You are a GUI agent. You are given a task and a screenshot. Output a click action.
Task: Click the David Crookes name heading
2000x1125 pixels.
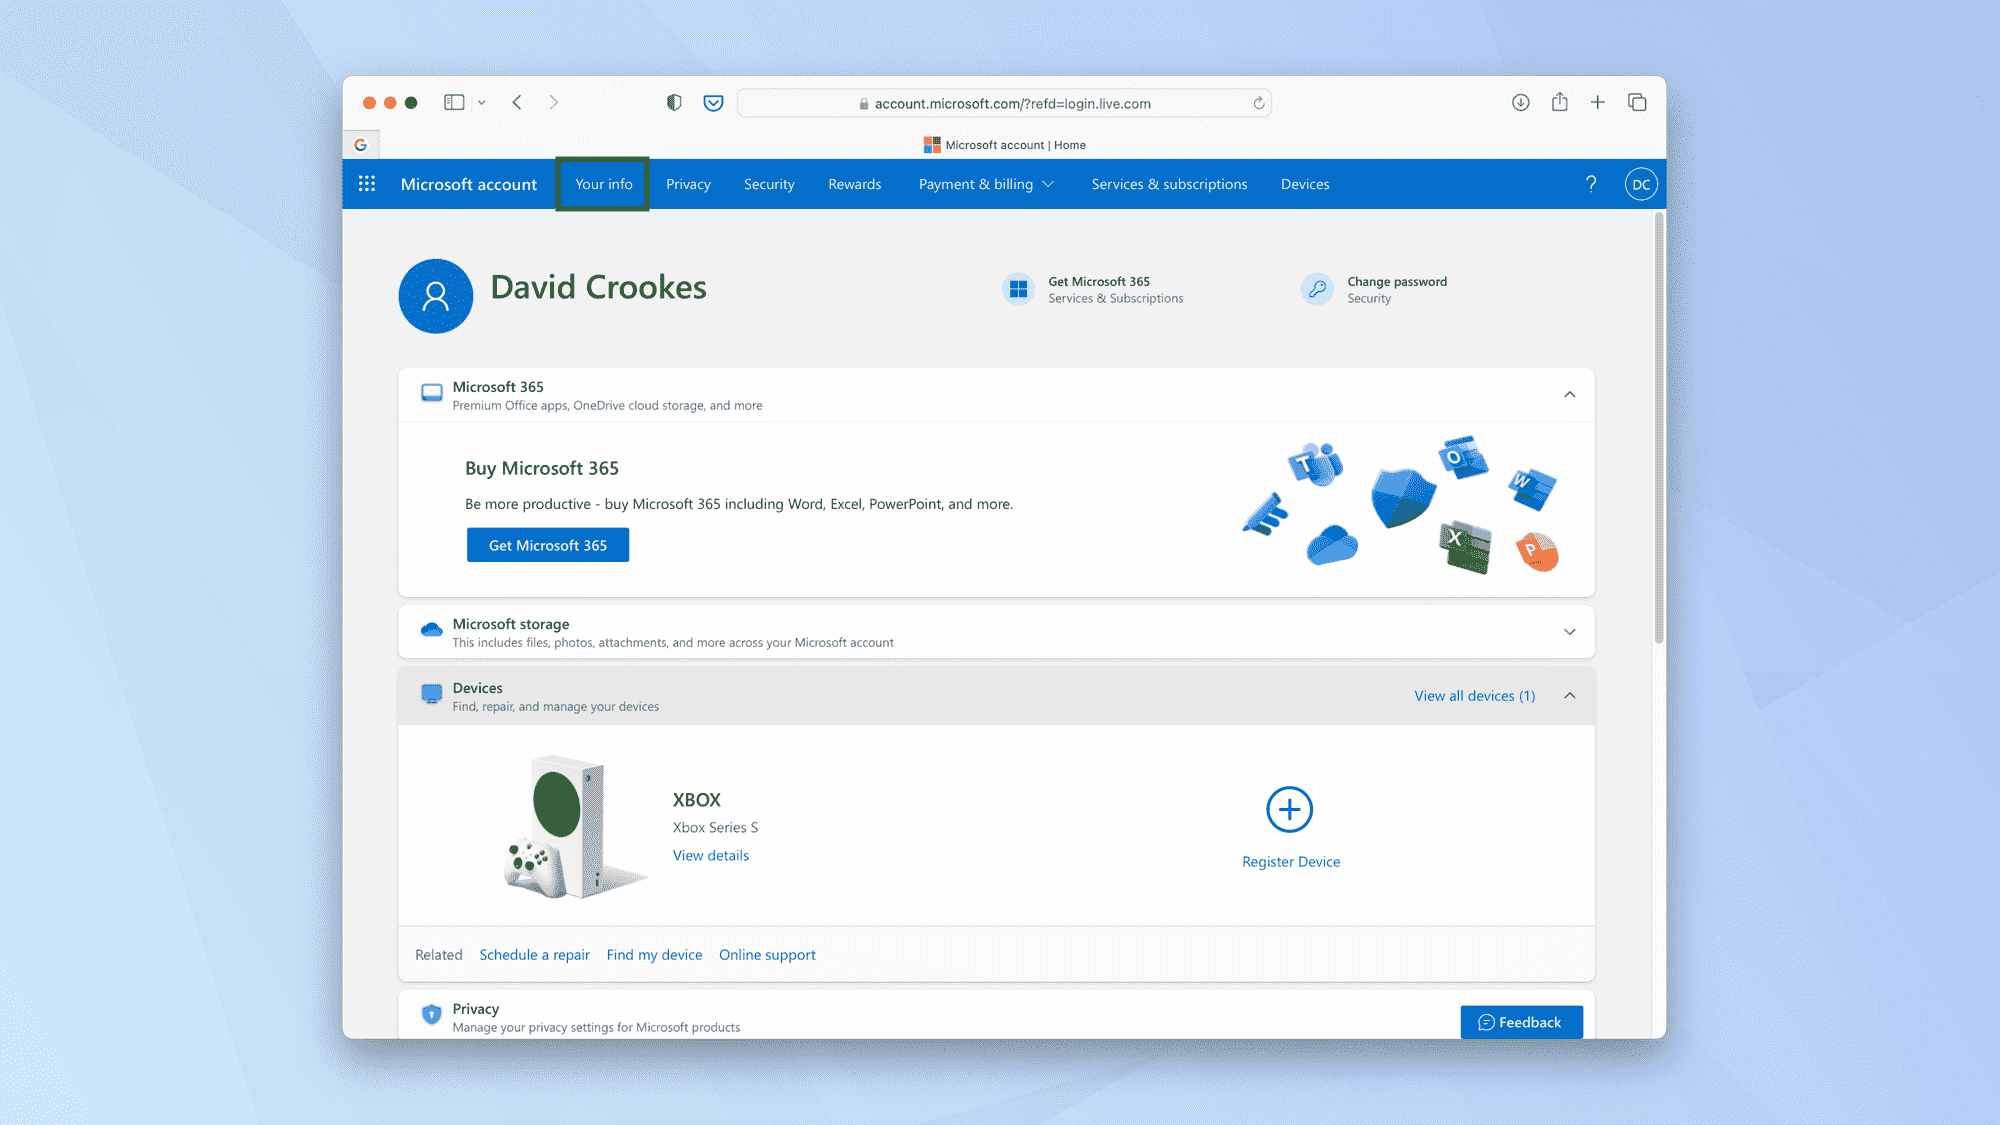coord(598,287)
